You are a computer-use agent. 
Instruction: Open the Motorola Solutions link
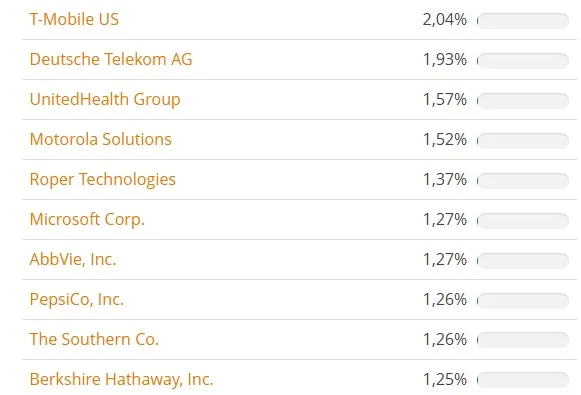click(100, 139)
